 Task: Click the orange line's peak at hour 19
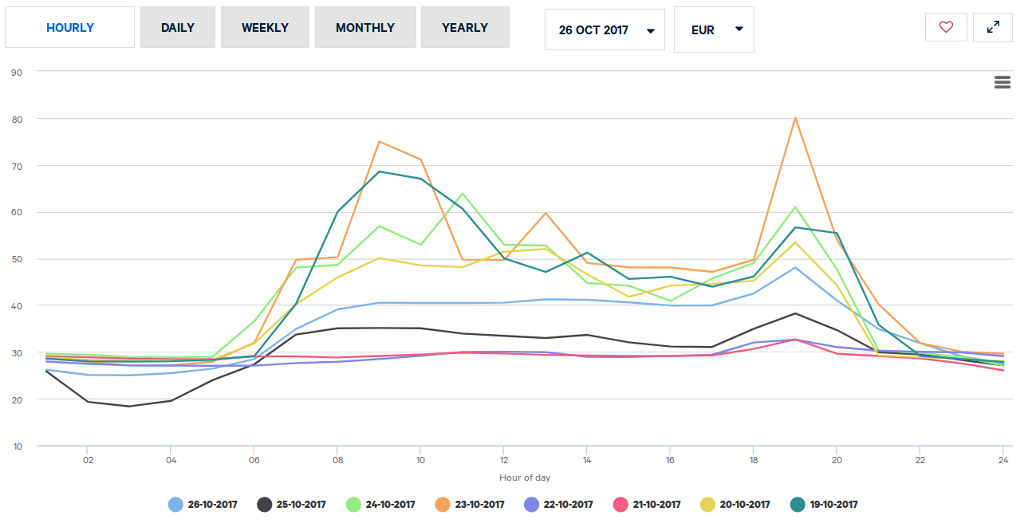795,118
